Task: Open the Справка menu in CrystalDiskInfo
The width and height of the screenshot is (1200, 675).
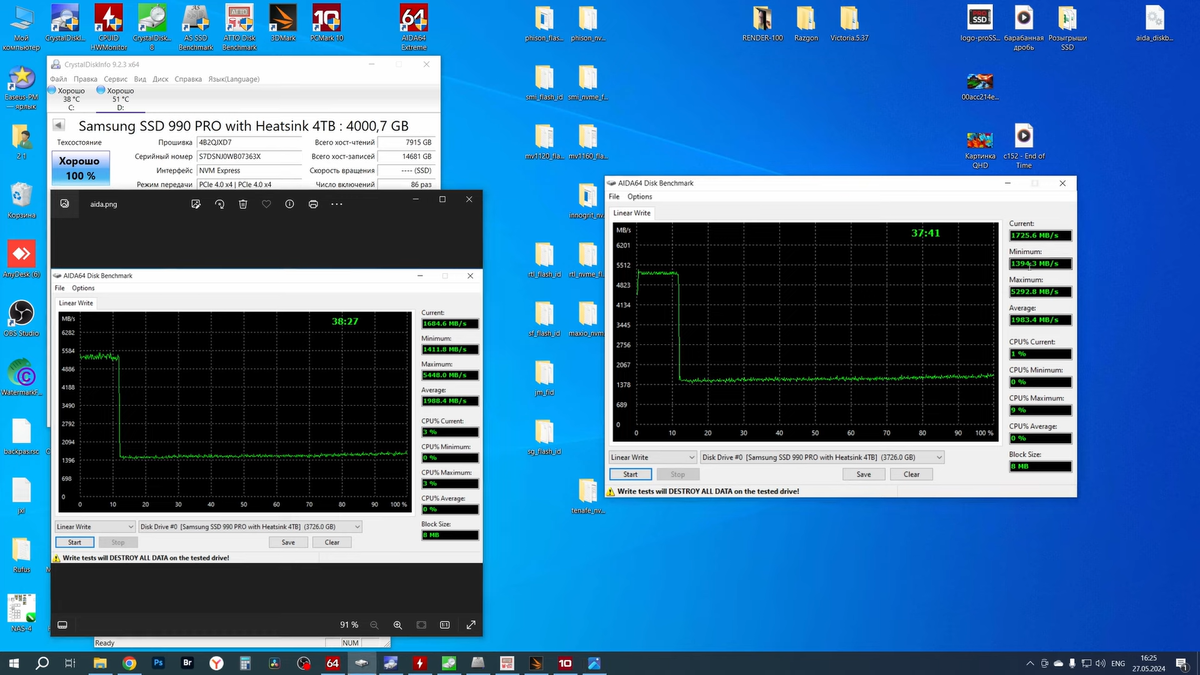Action: [188, 79]
